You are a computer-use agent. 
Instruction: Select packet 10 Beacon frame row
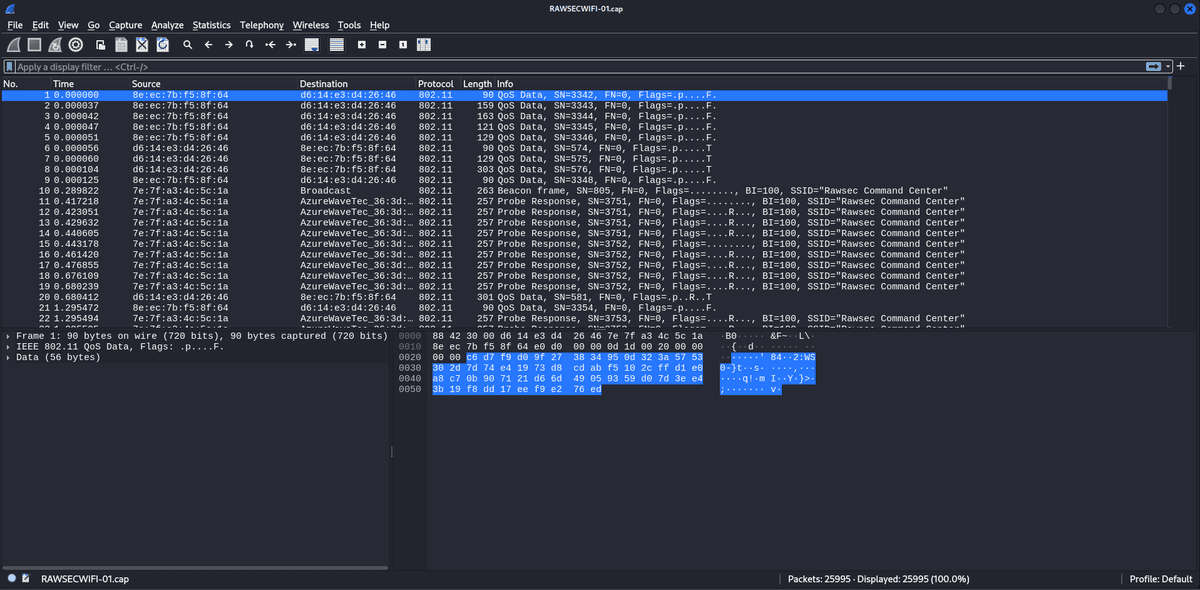pyautogui.click(x=584, y=190)
